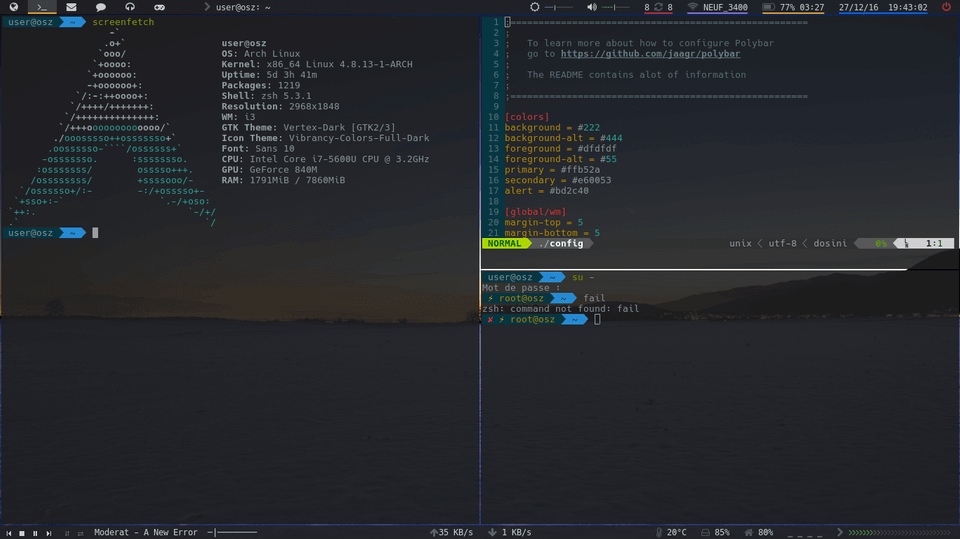Image resolution: width=960 pixels, height=539 pixels.
Task: Click the 1 KB/s download rate
Action: (x=516, y=532)
